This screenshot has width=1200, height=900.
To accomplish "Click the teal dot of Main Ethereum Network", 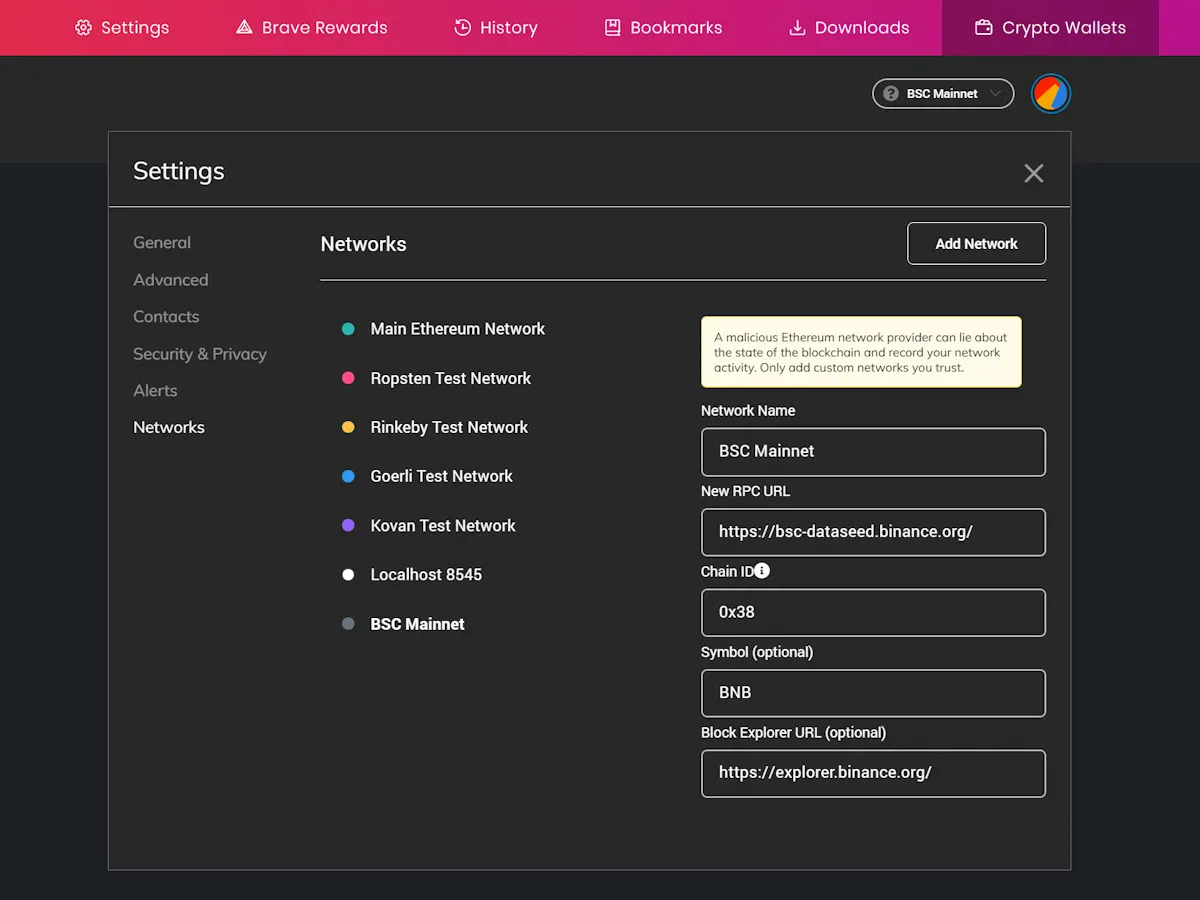I will coord(348,329).
